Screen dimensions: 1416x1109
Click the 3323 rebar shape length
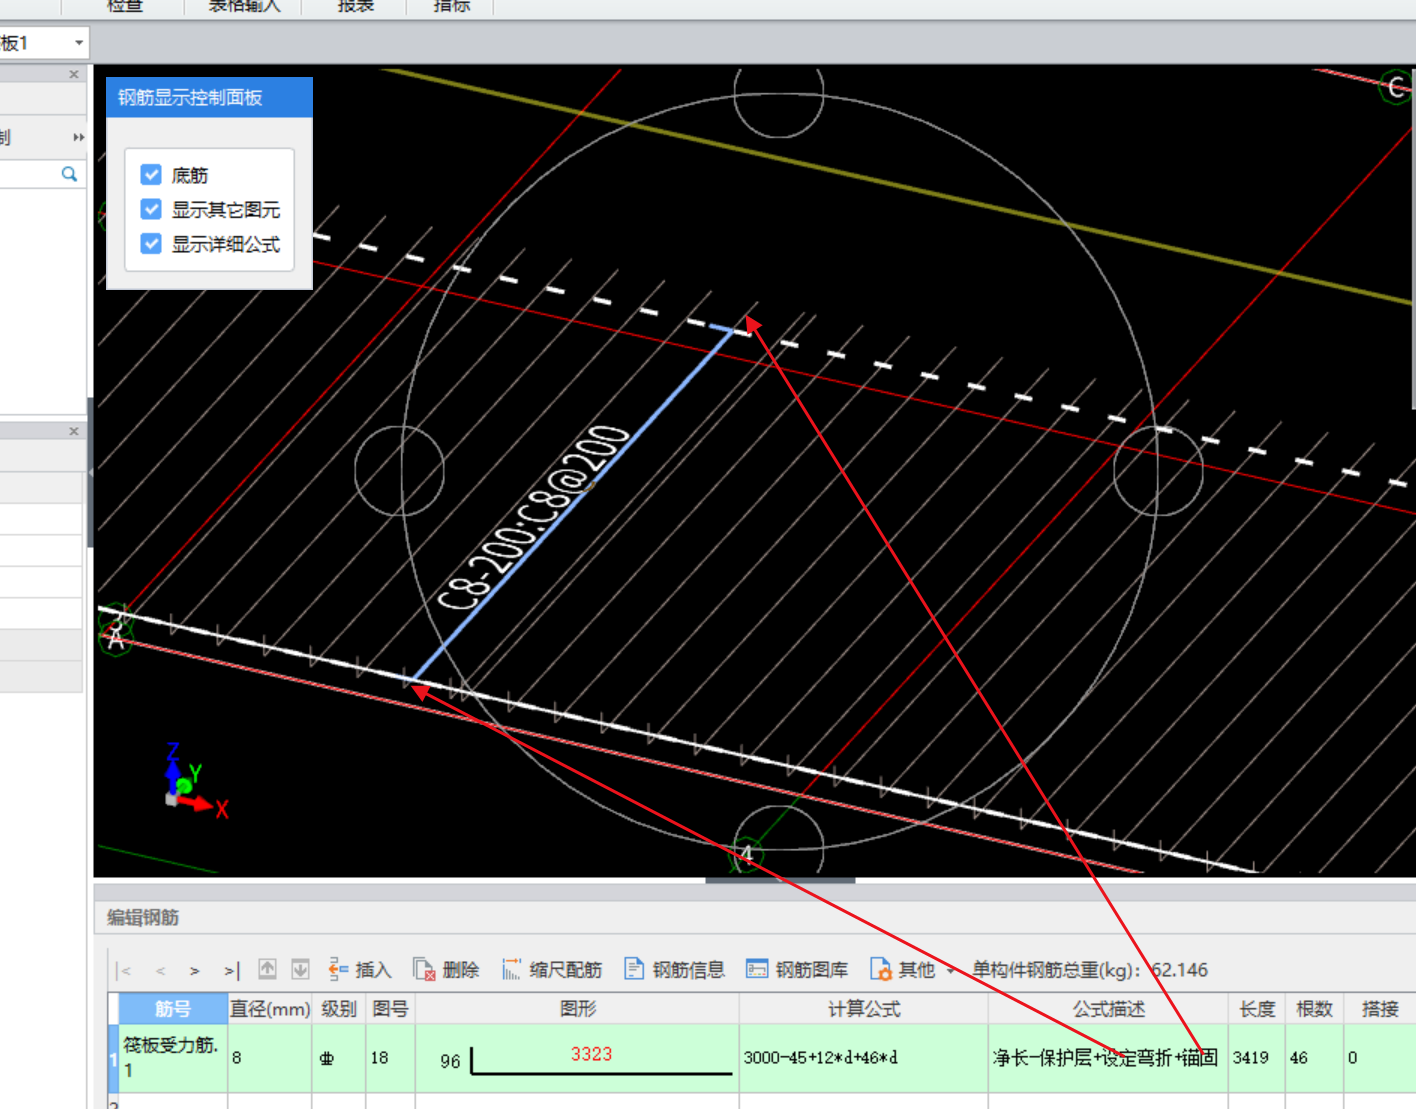tap(591, 1054)
